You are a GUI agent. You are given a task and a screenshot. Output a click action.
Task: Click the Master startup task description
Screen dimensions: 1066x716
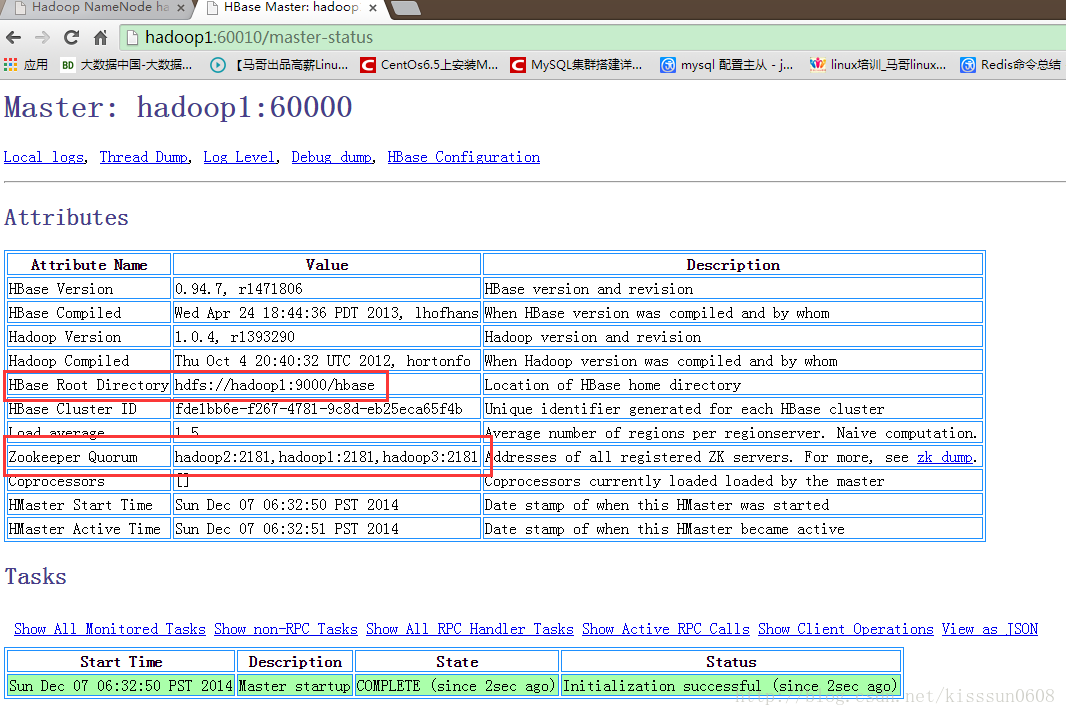click(x=294, y=685)
